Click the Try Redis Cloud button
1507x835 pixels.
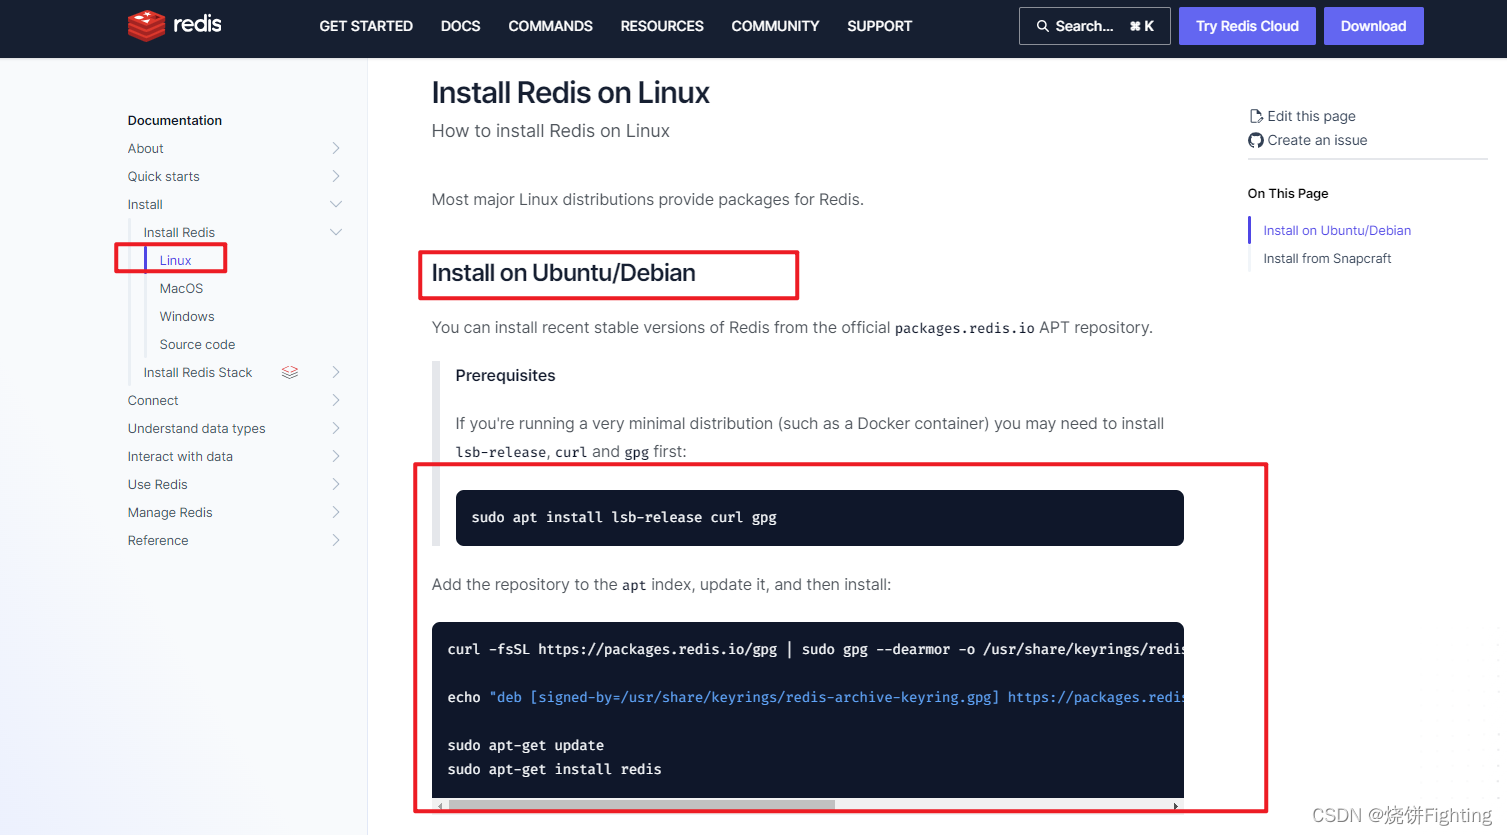point(1247,26)
